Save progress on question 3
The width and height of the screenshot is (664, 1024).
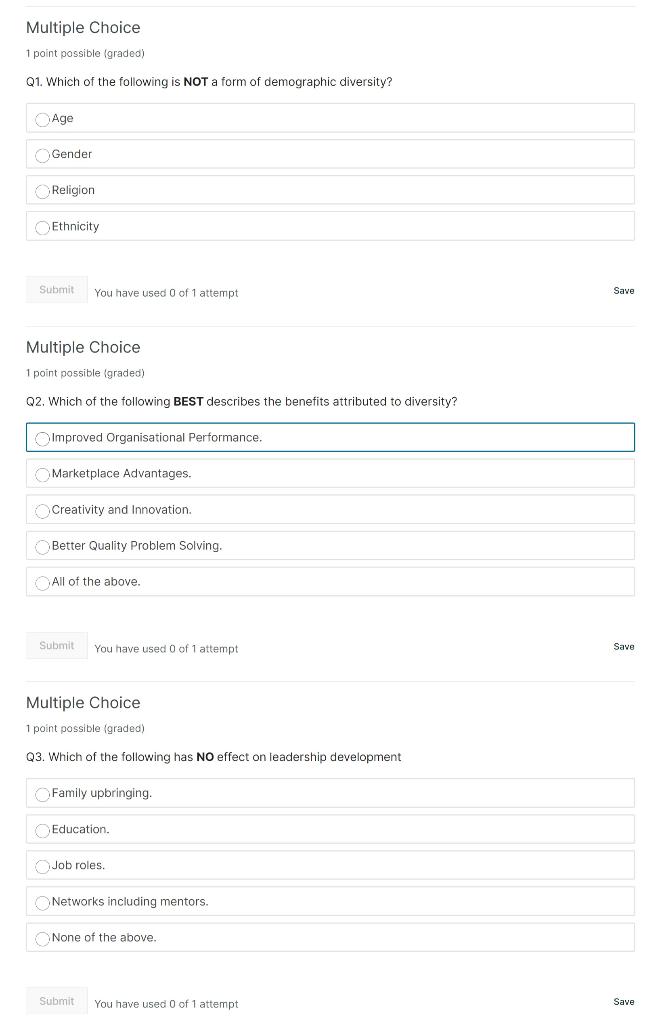[x=623, y=1001]
